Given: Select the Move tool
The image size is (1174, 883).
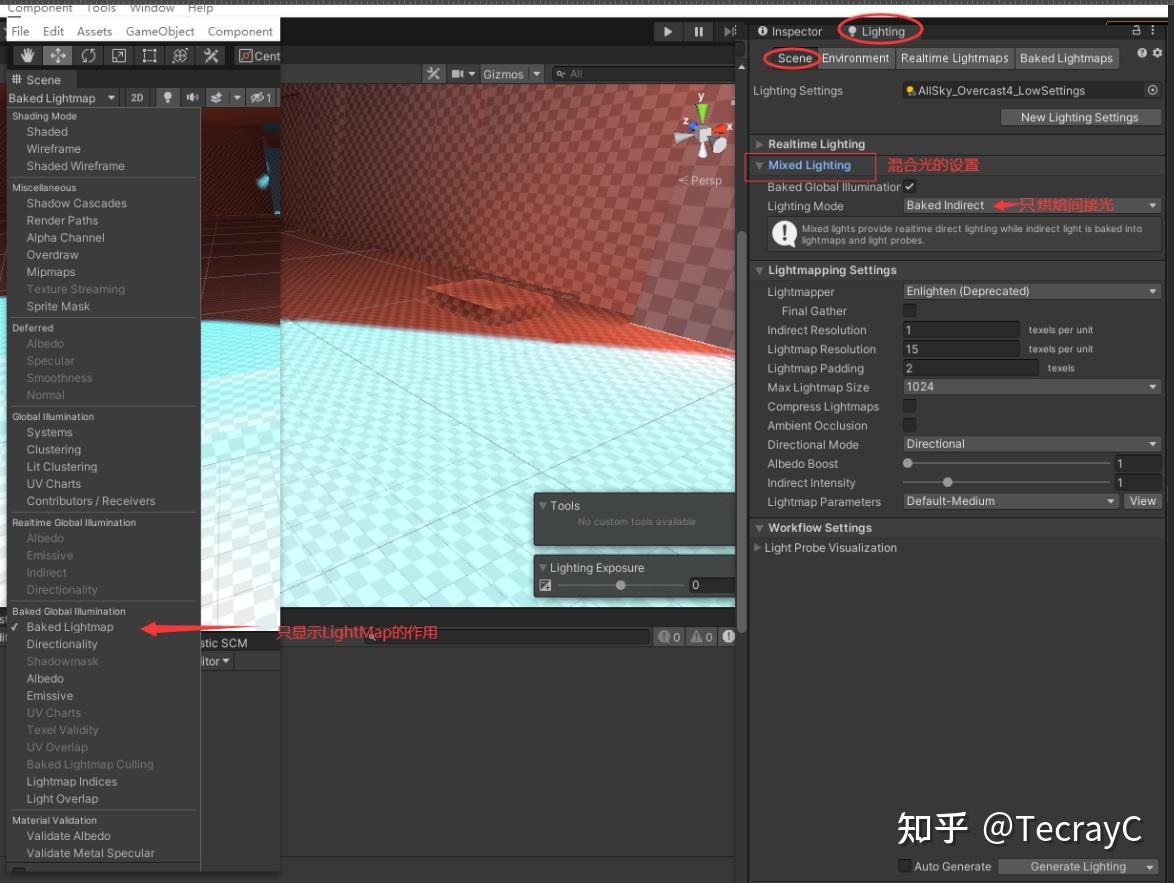Looking at the screenshot, I should point(60,55).
